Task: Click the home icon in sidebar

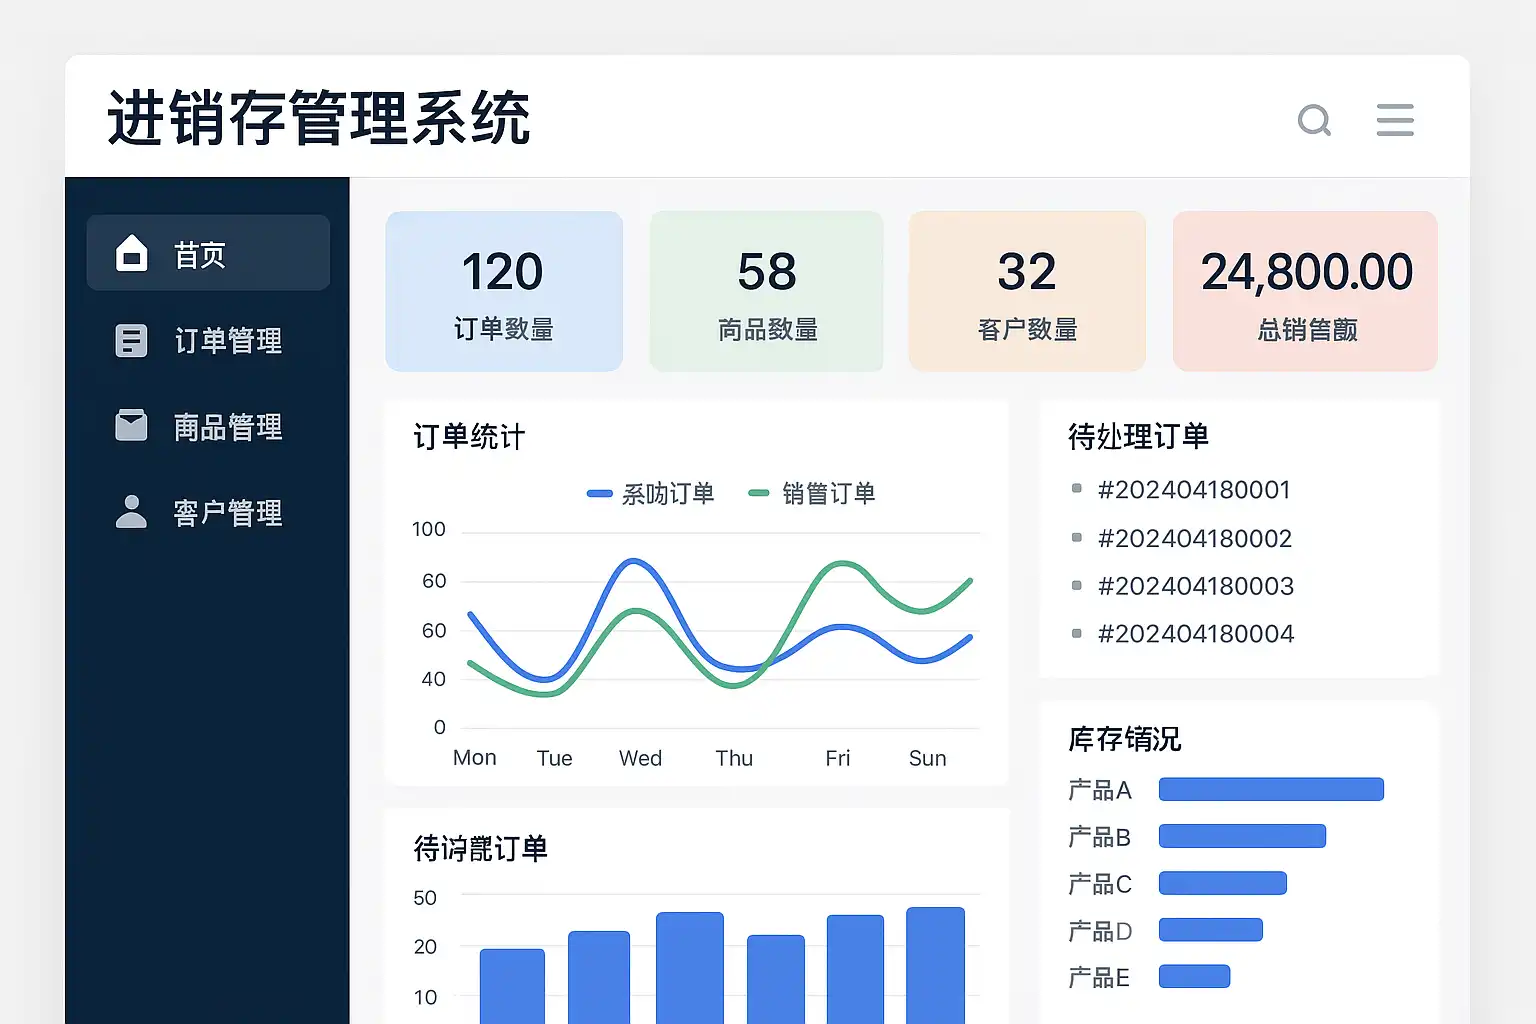Action: (131, 254)
